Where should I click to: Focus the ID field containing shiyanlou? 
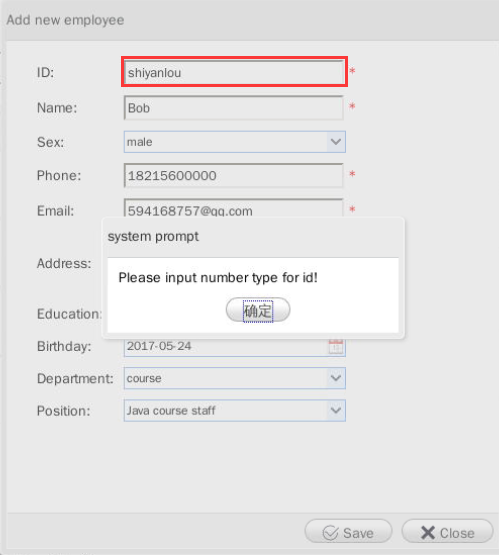234,72
